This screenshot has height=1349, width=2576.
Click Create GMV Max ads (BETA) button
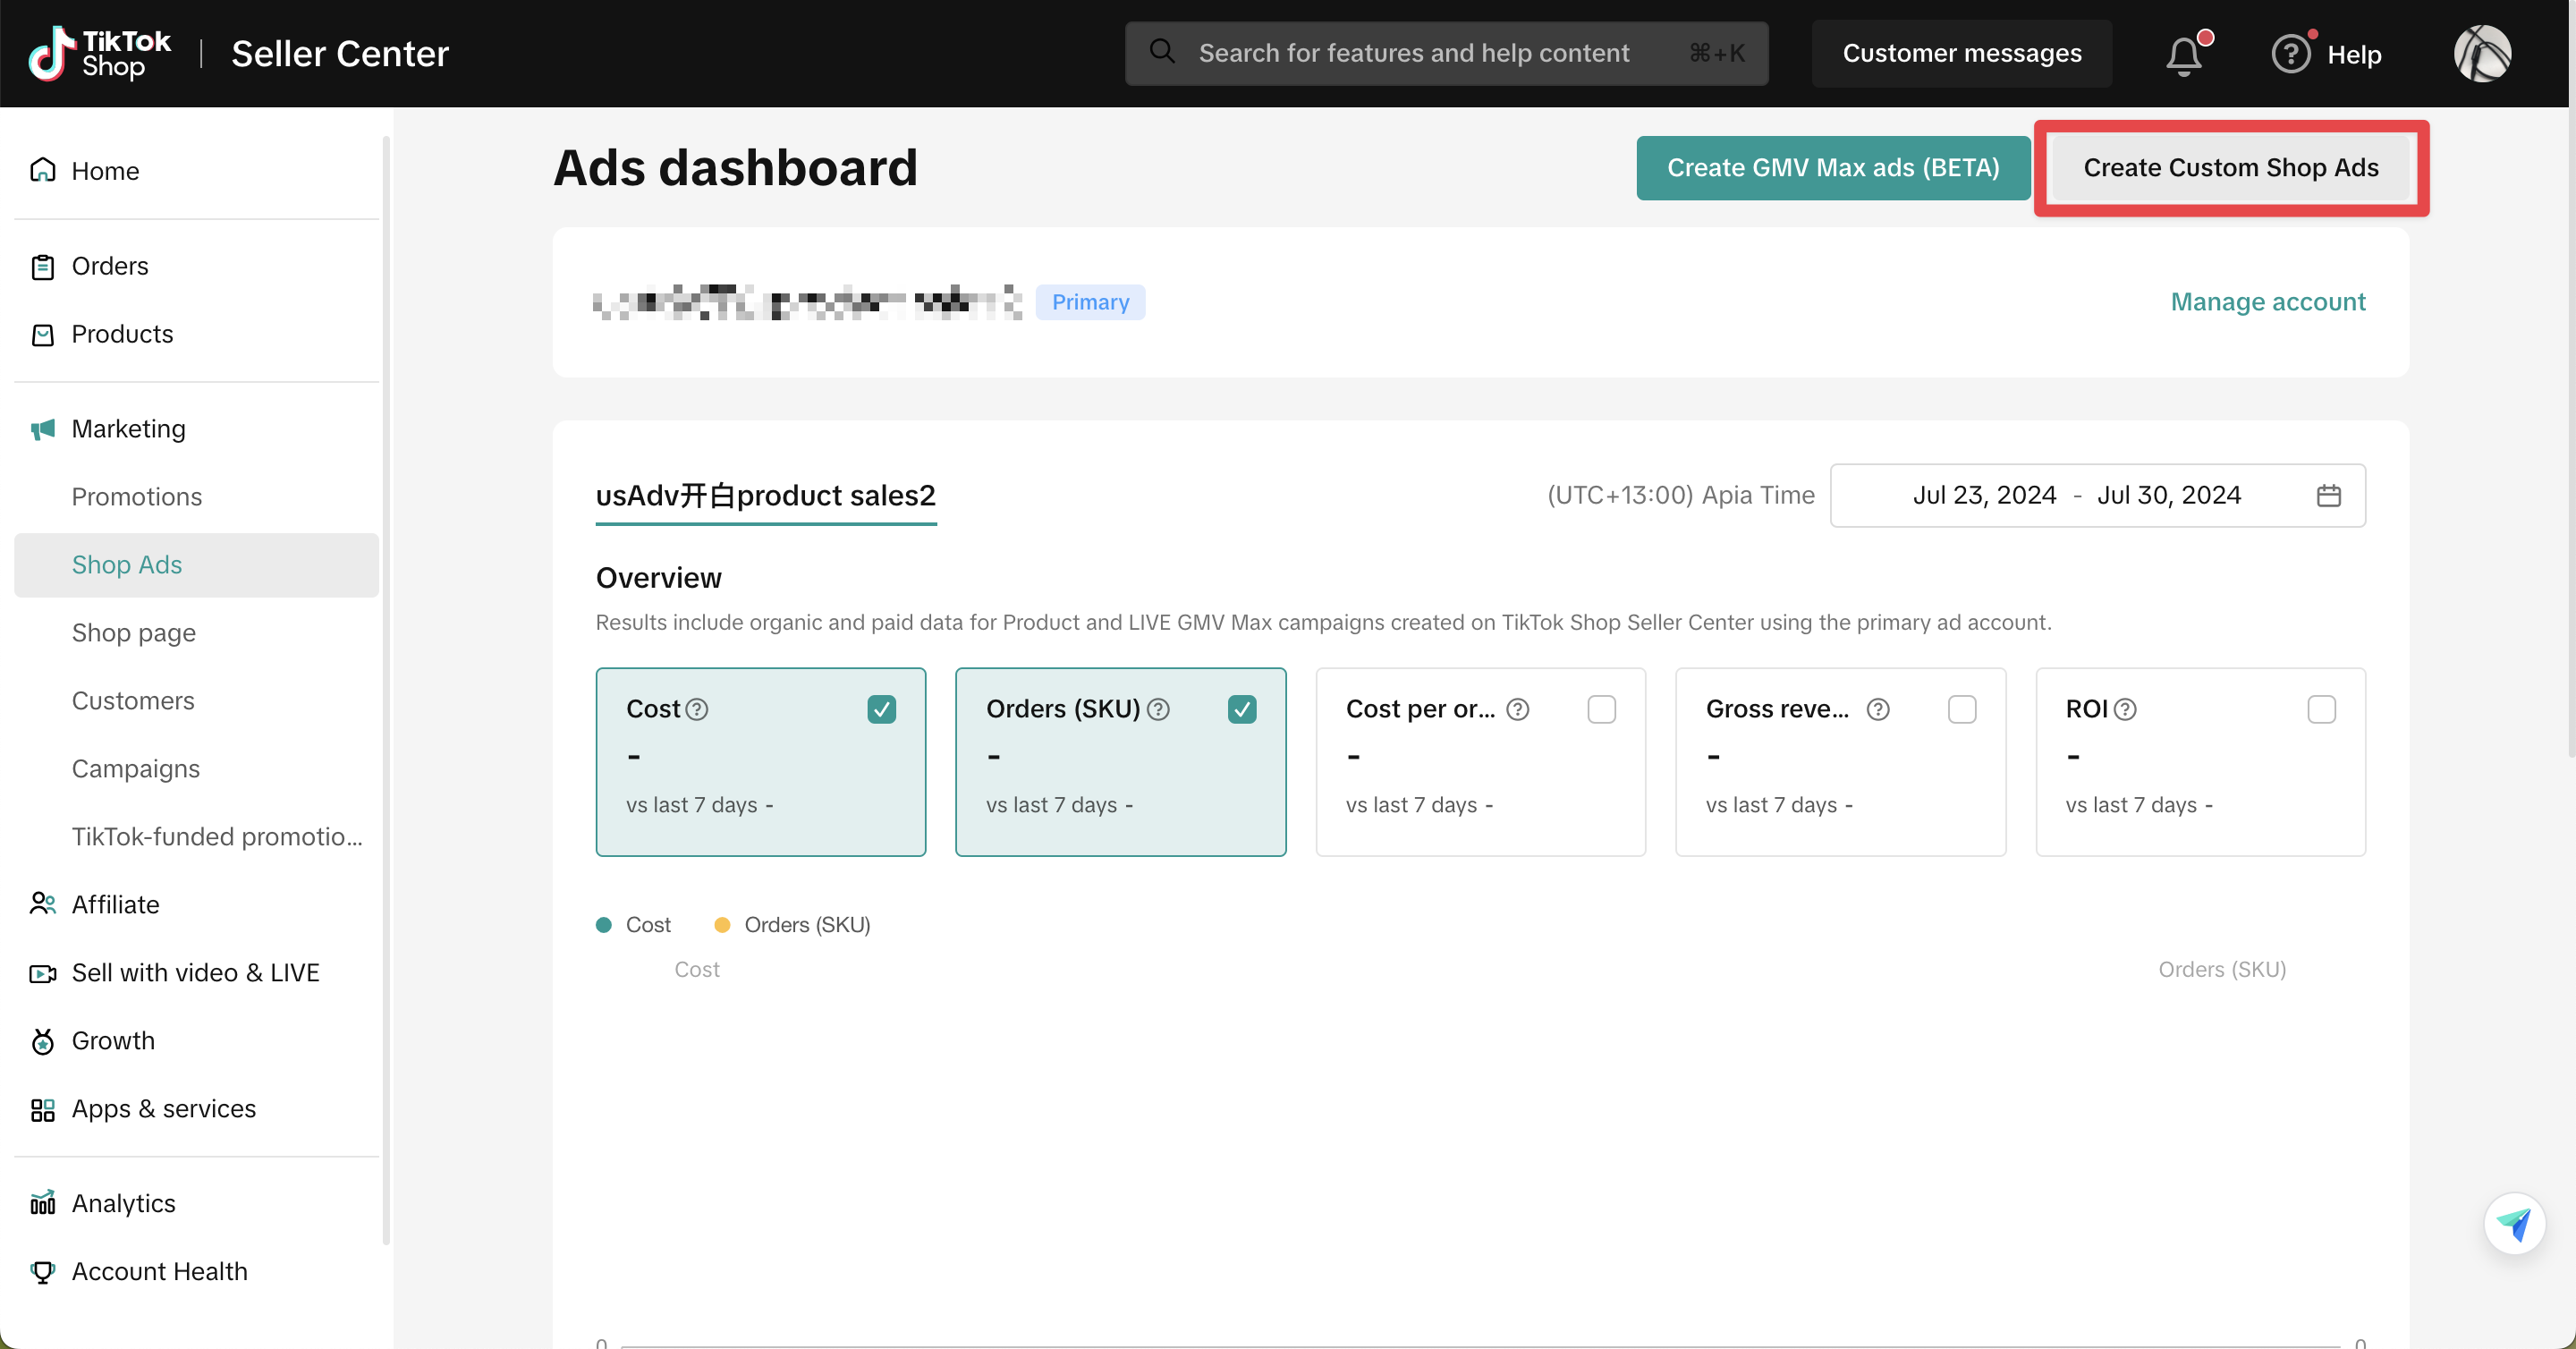click(1832, 168)
